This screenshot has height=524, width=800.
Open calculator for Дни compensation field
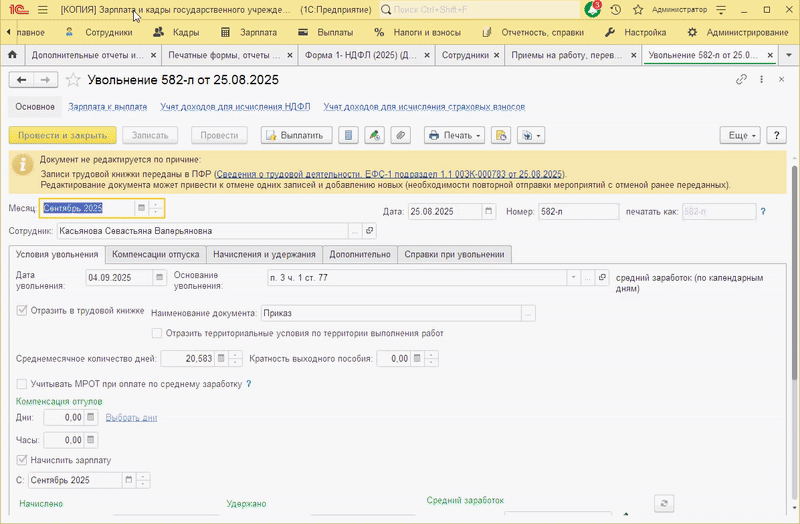[x=90, y=417]
